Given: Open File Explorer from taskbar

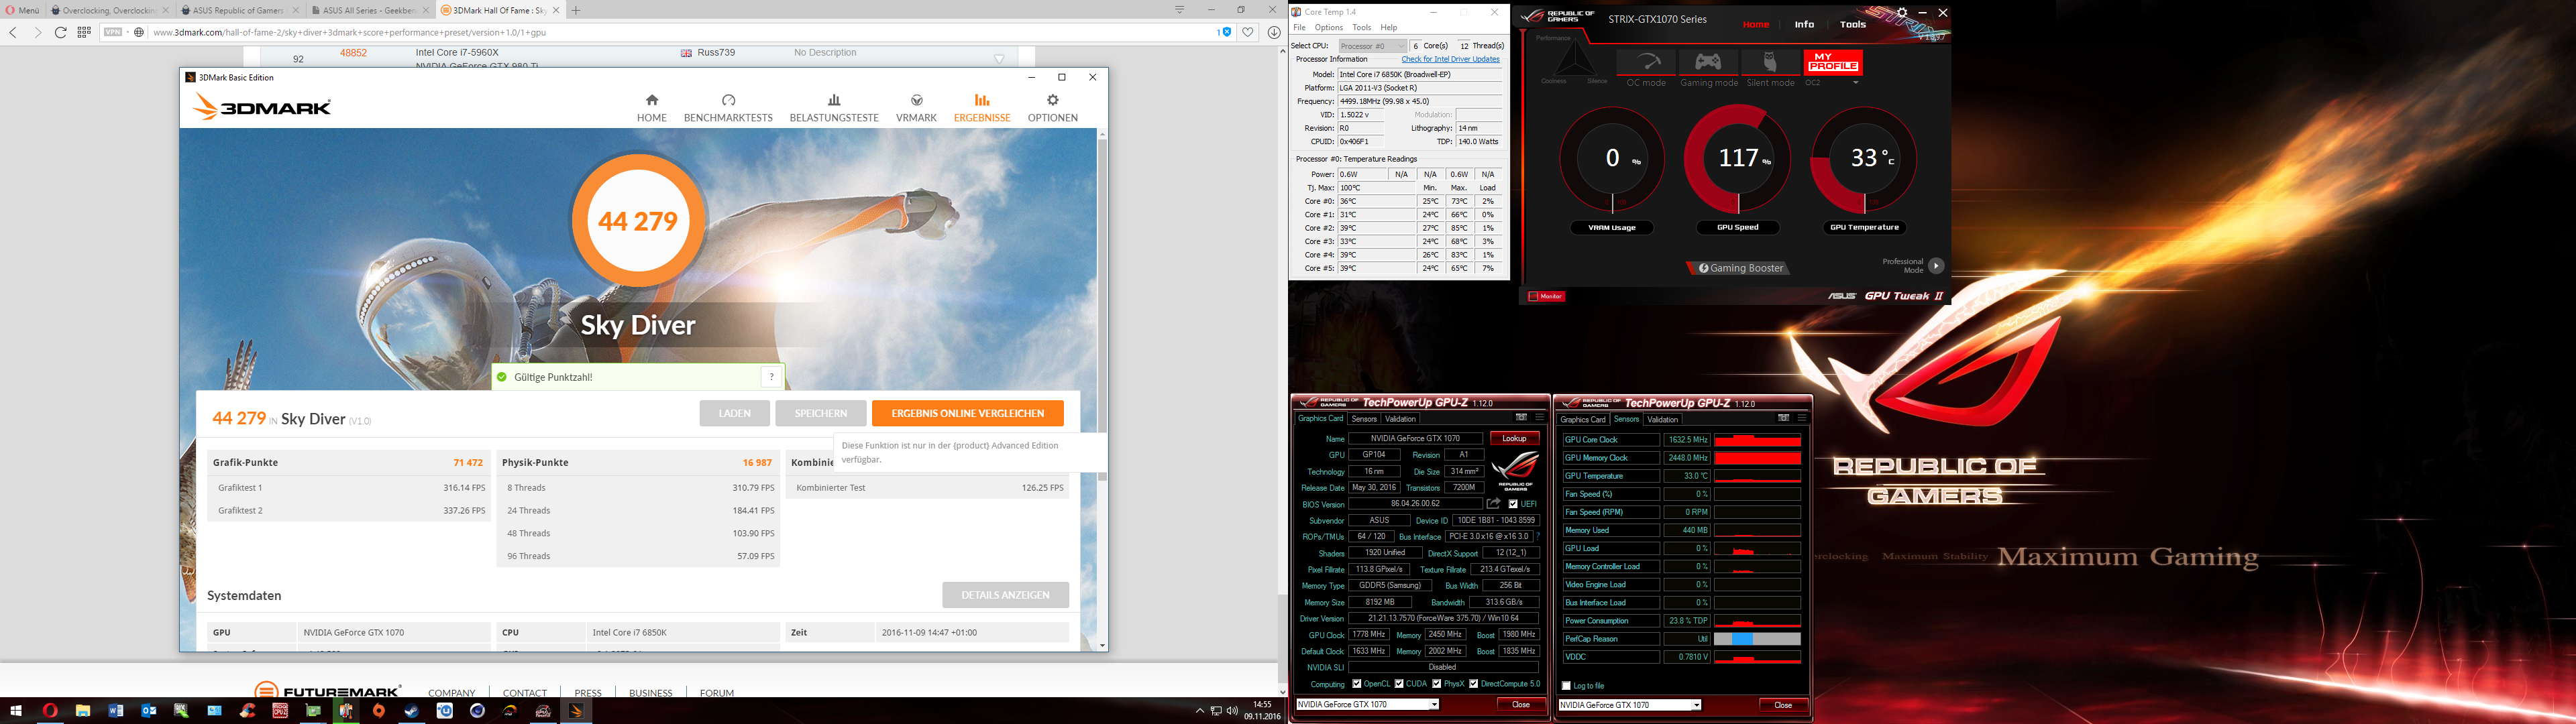Looking at the screenshot, I should point(83,711).
